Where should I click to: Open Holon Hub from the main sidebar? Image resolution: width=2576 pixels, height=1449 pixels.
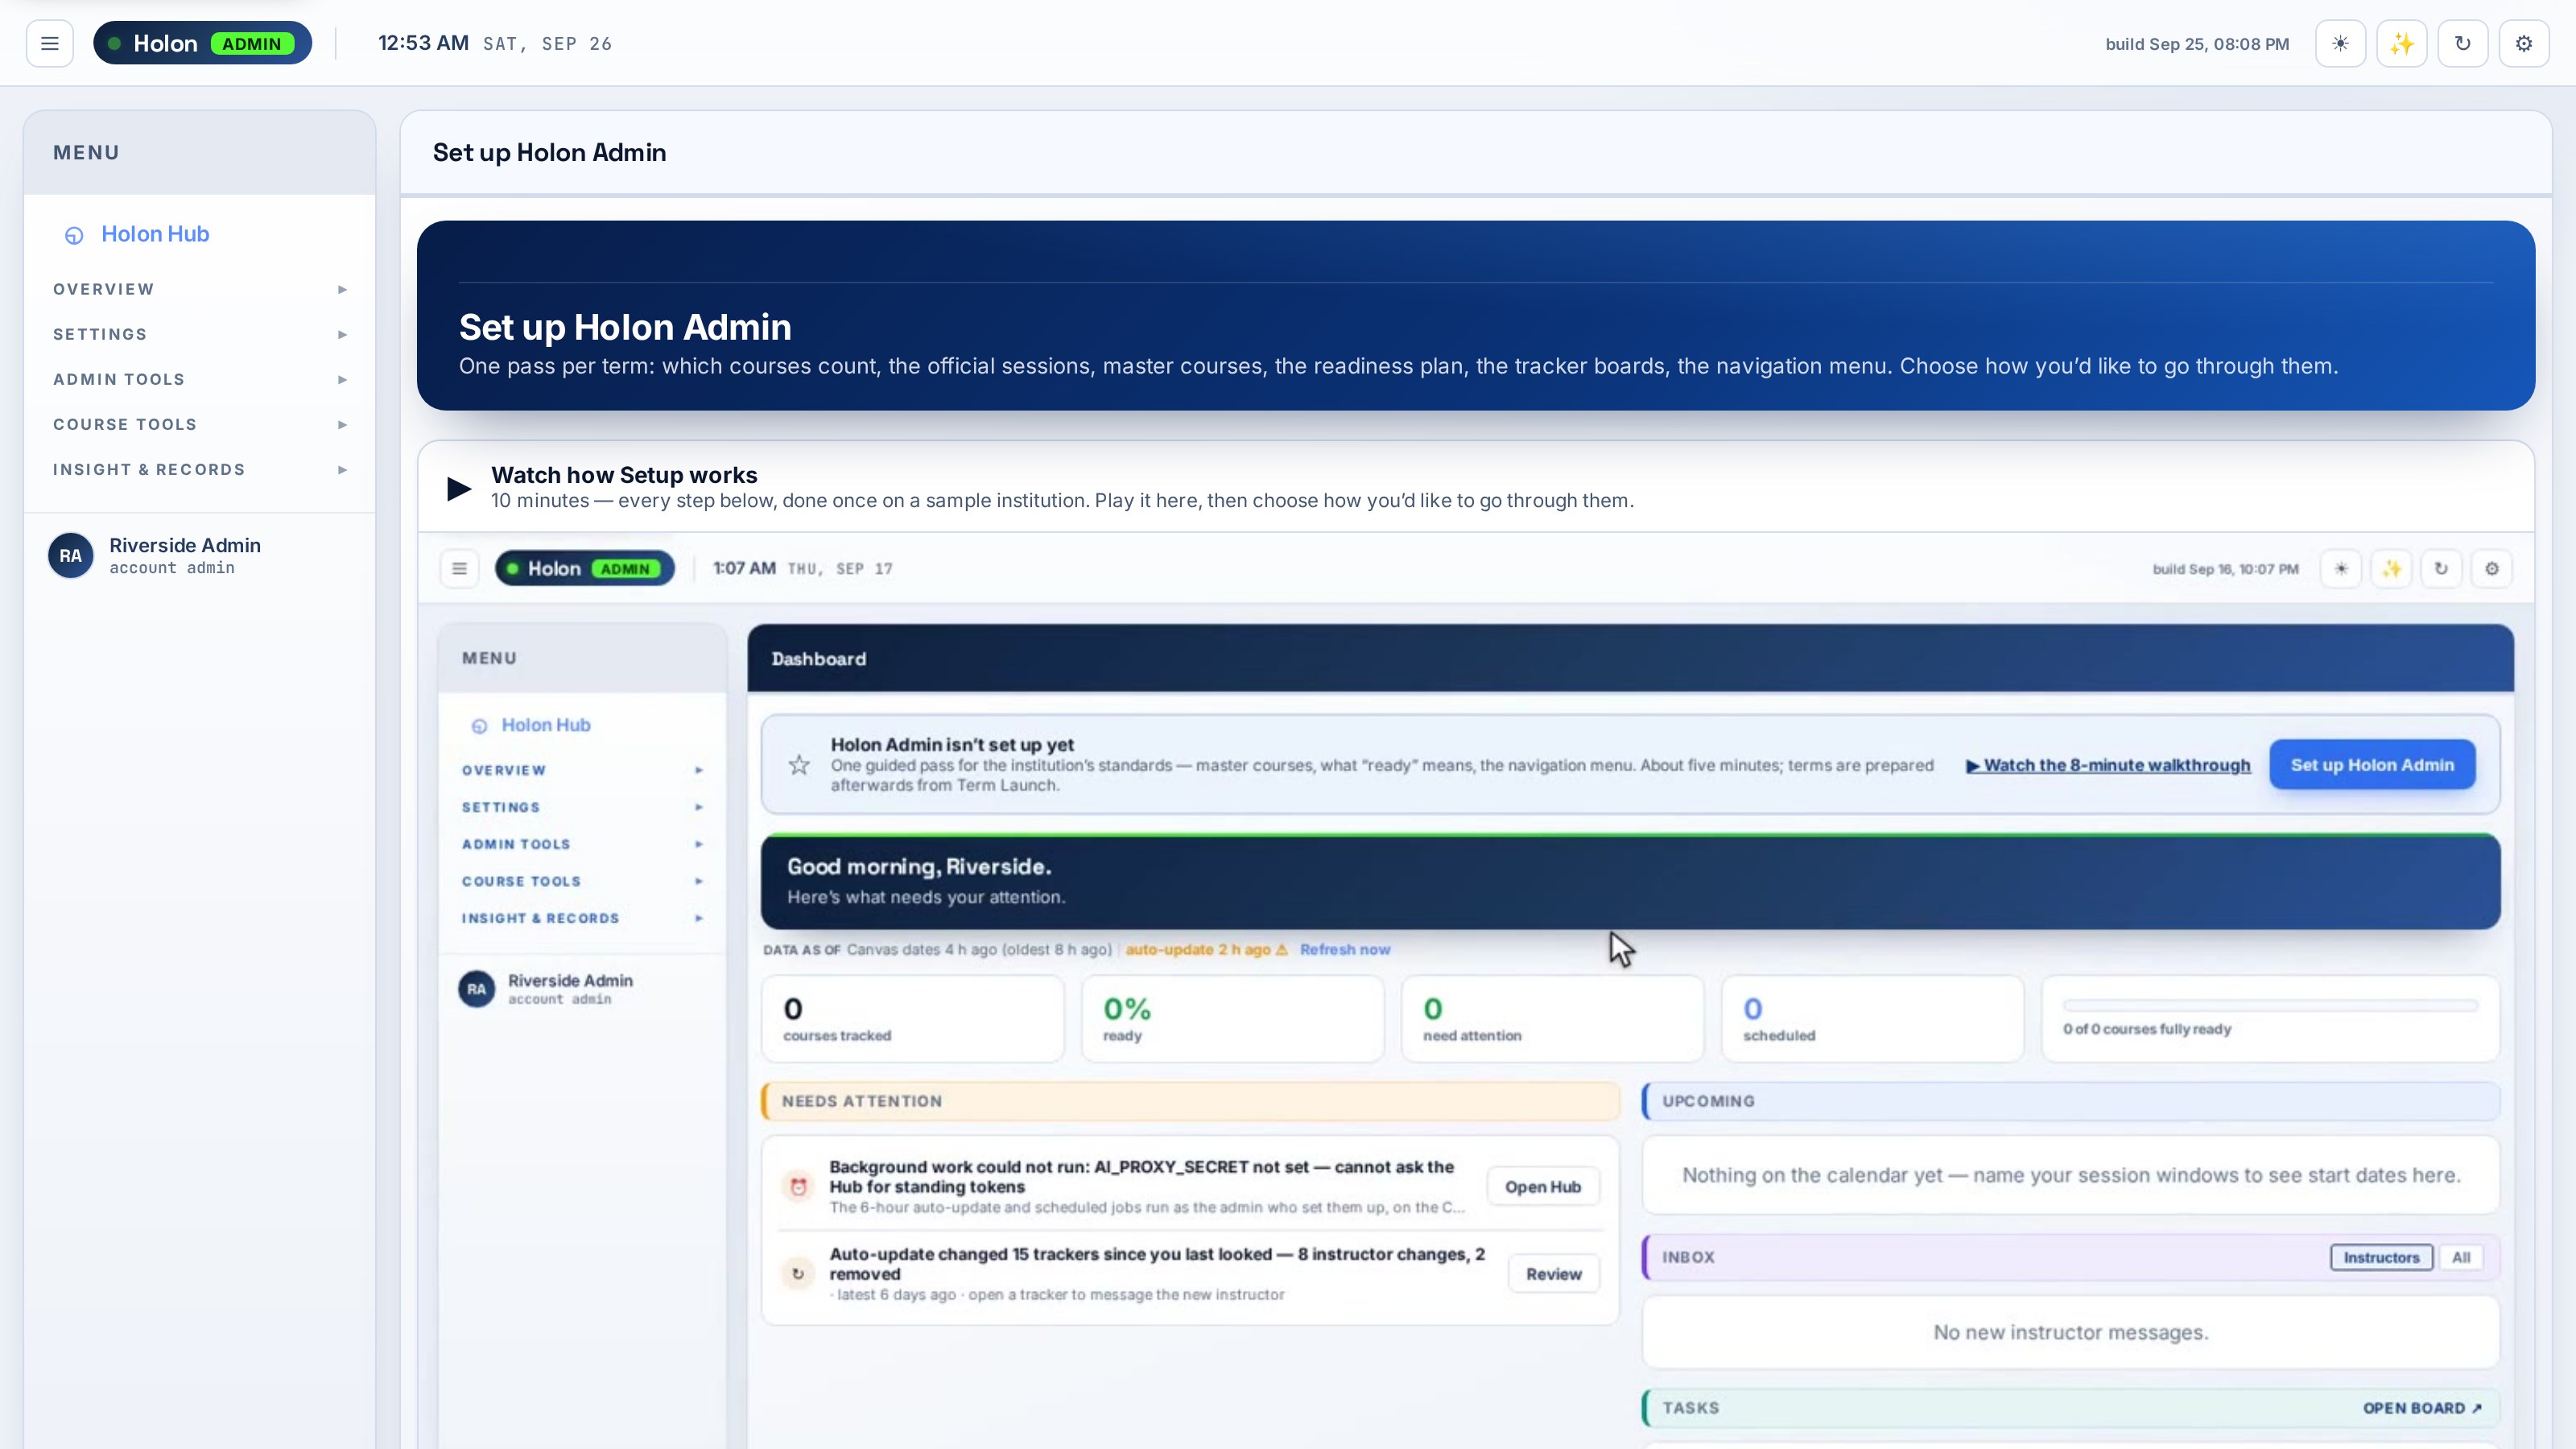click(155, 234)
